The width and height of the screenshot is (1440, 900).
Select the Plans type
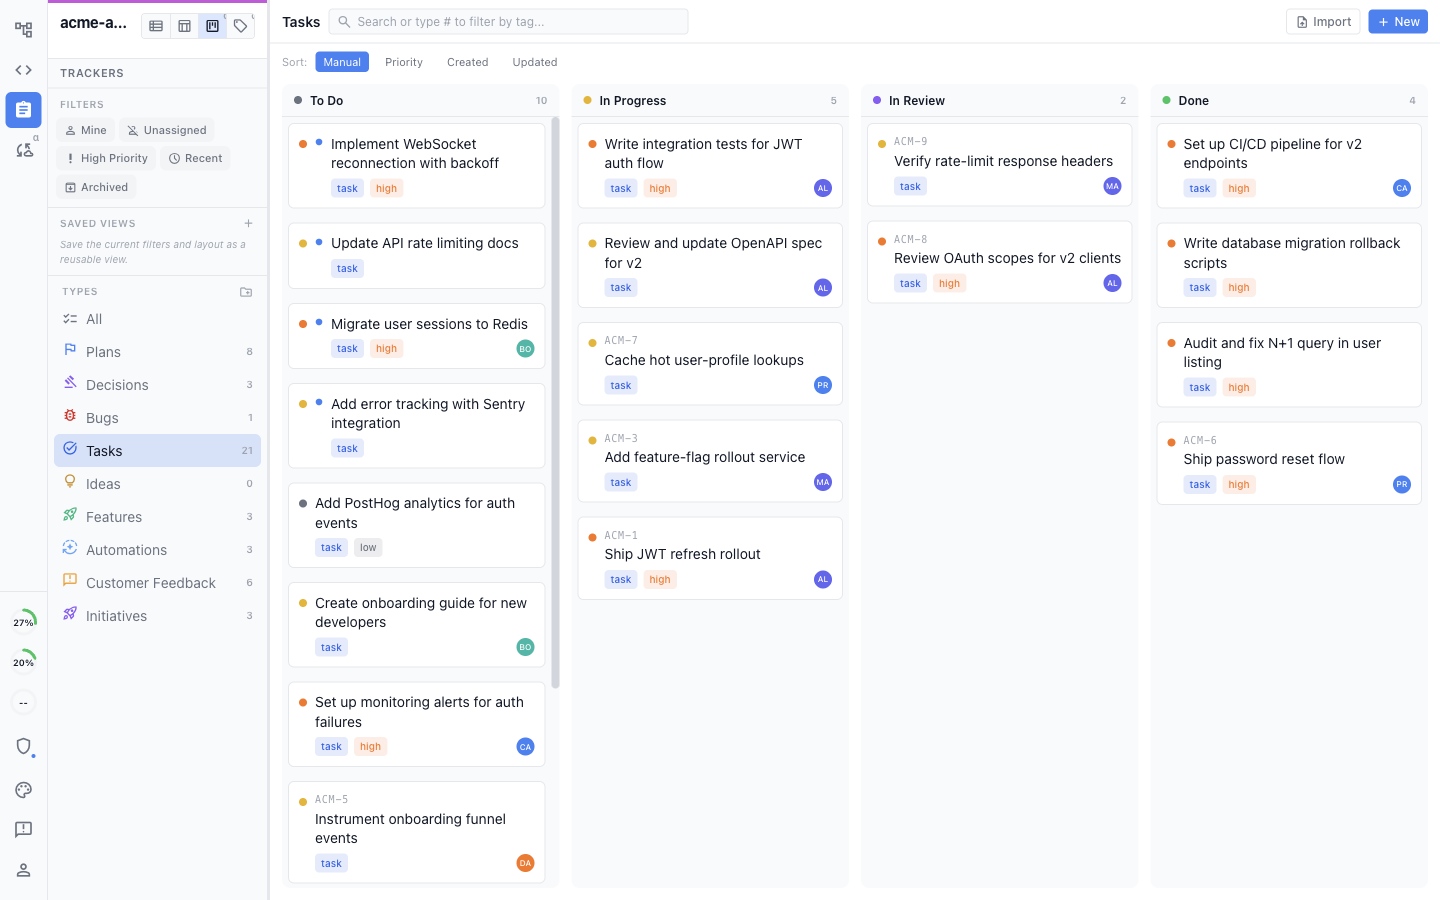pos(158,352)
